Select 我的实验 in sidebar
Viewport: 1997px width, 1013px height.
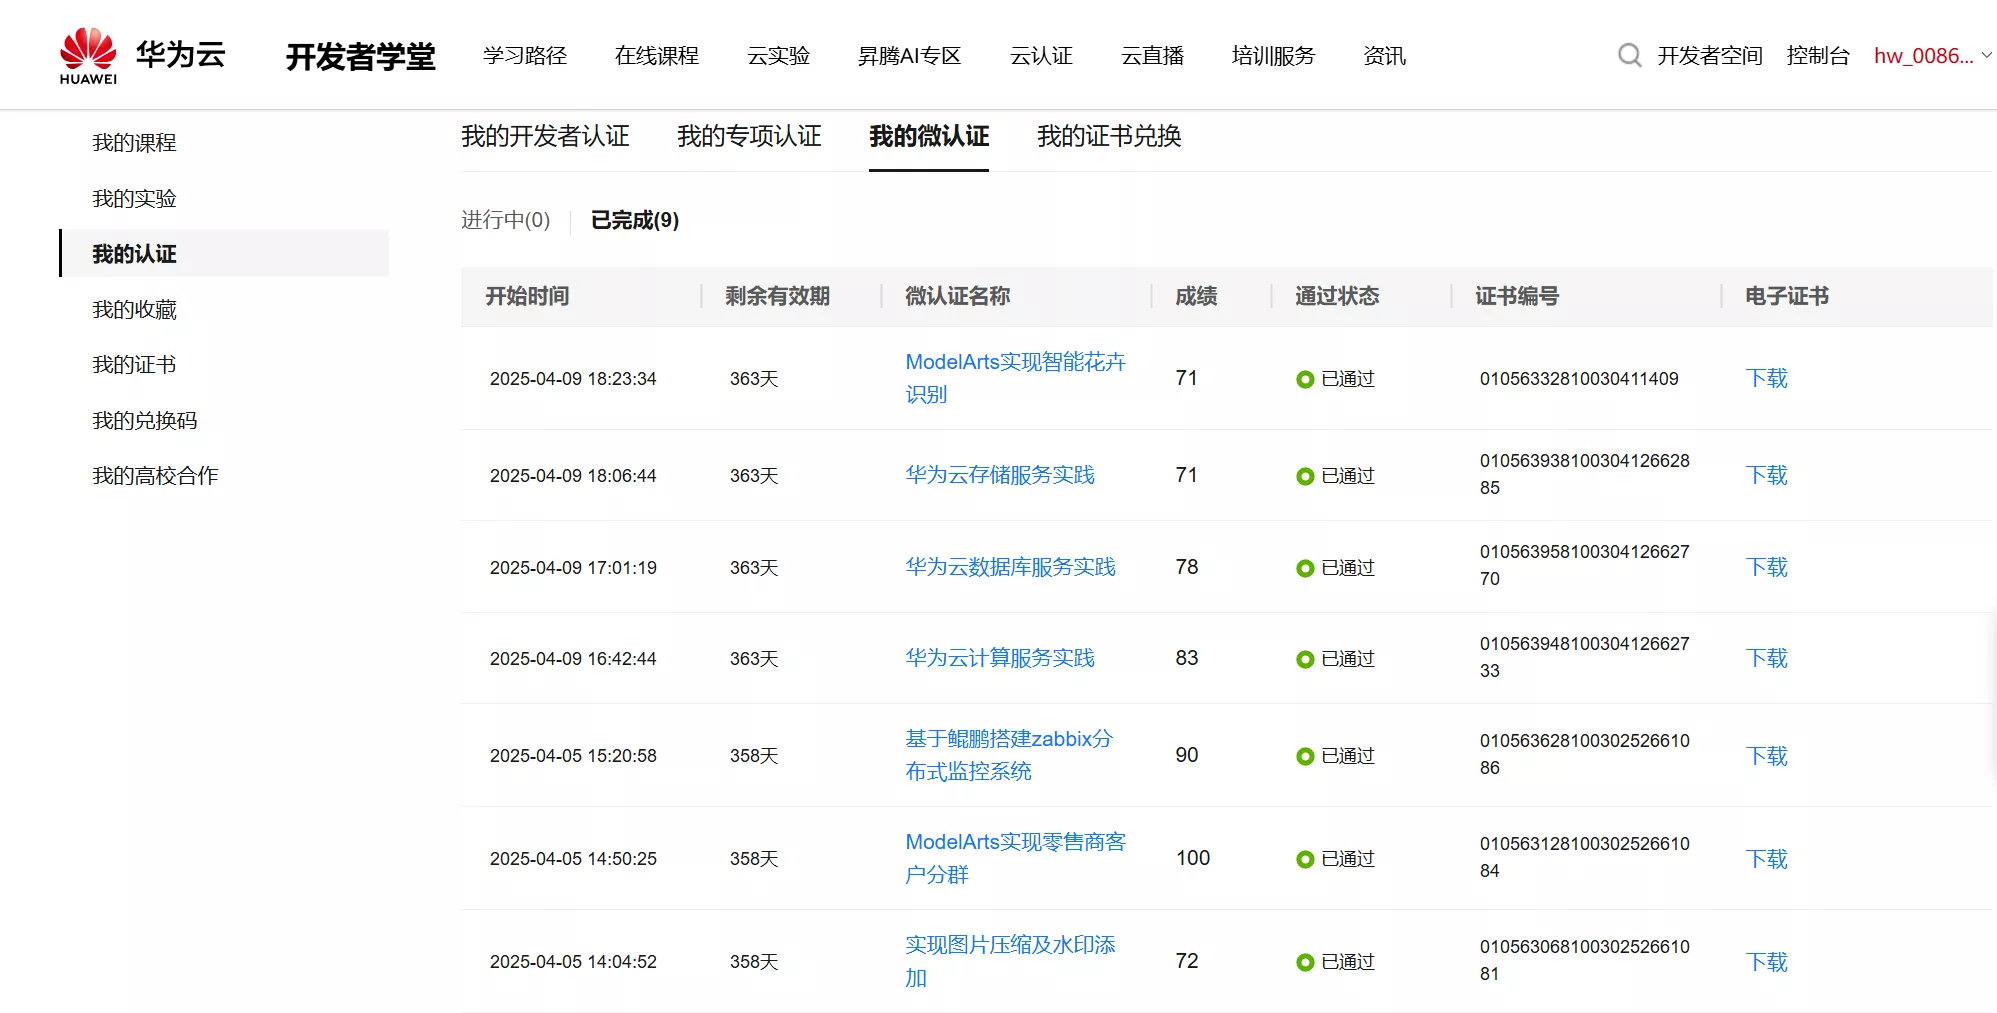pos(134,198)
